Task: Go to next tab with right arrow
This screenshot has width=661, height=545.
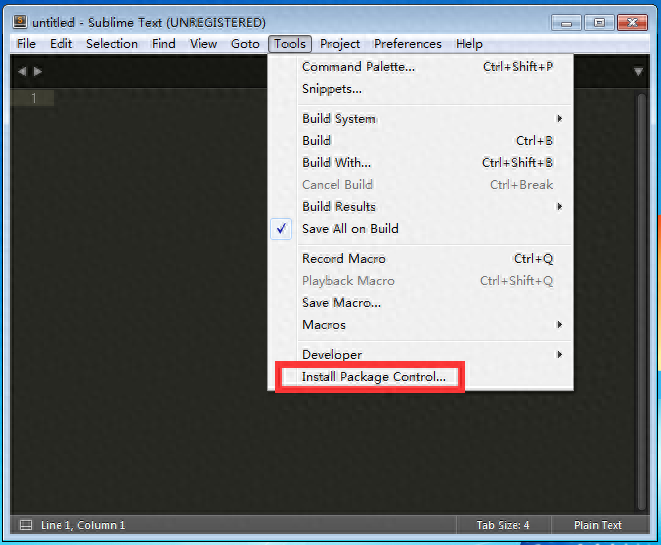Action: (38, 71)
